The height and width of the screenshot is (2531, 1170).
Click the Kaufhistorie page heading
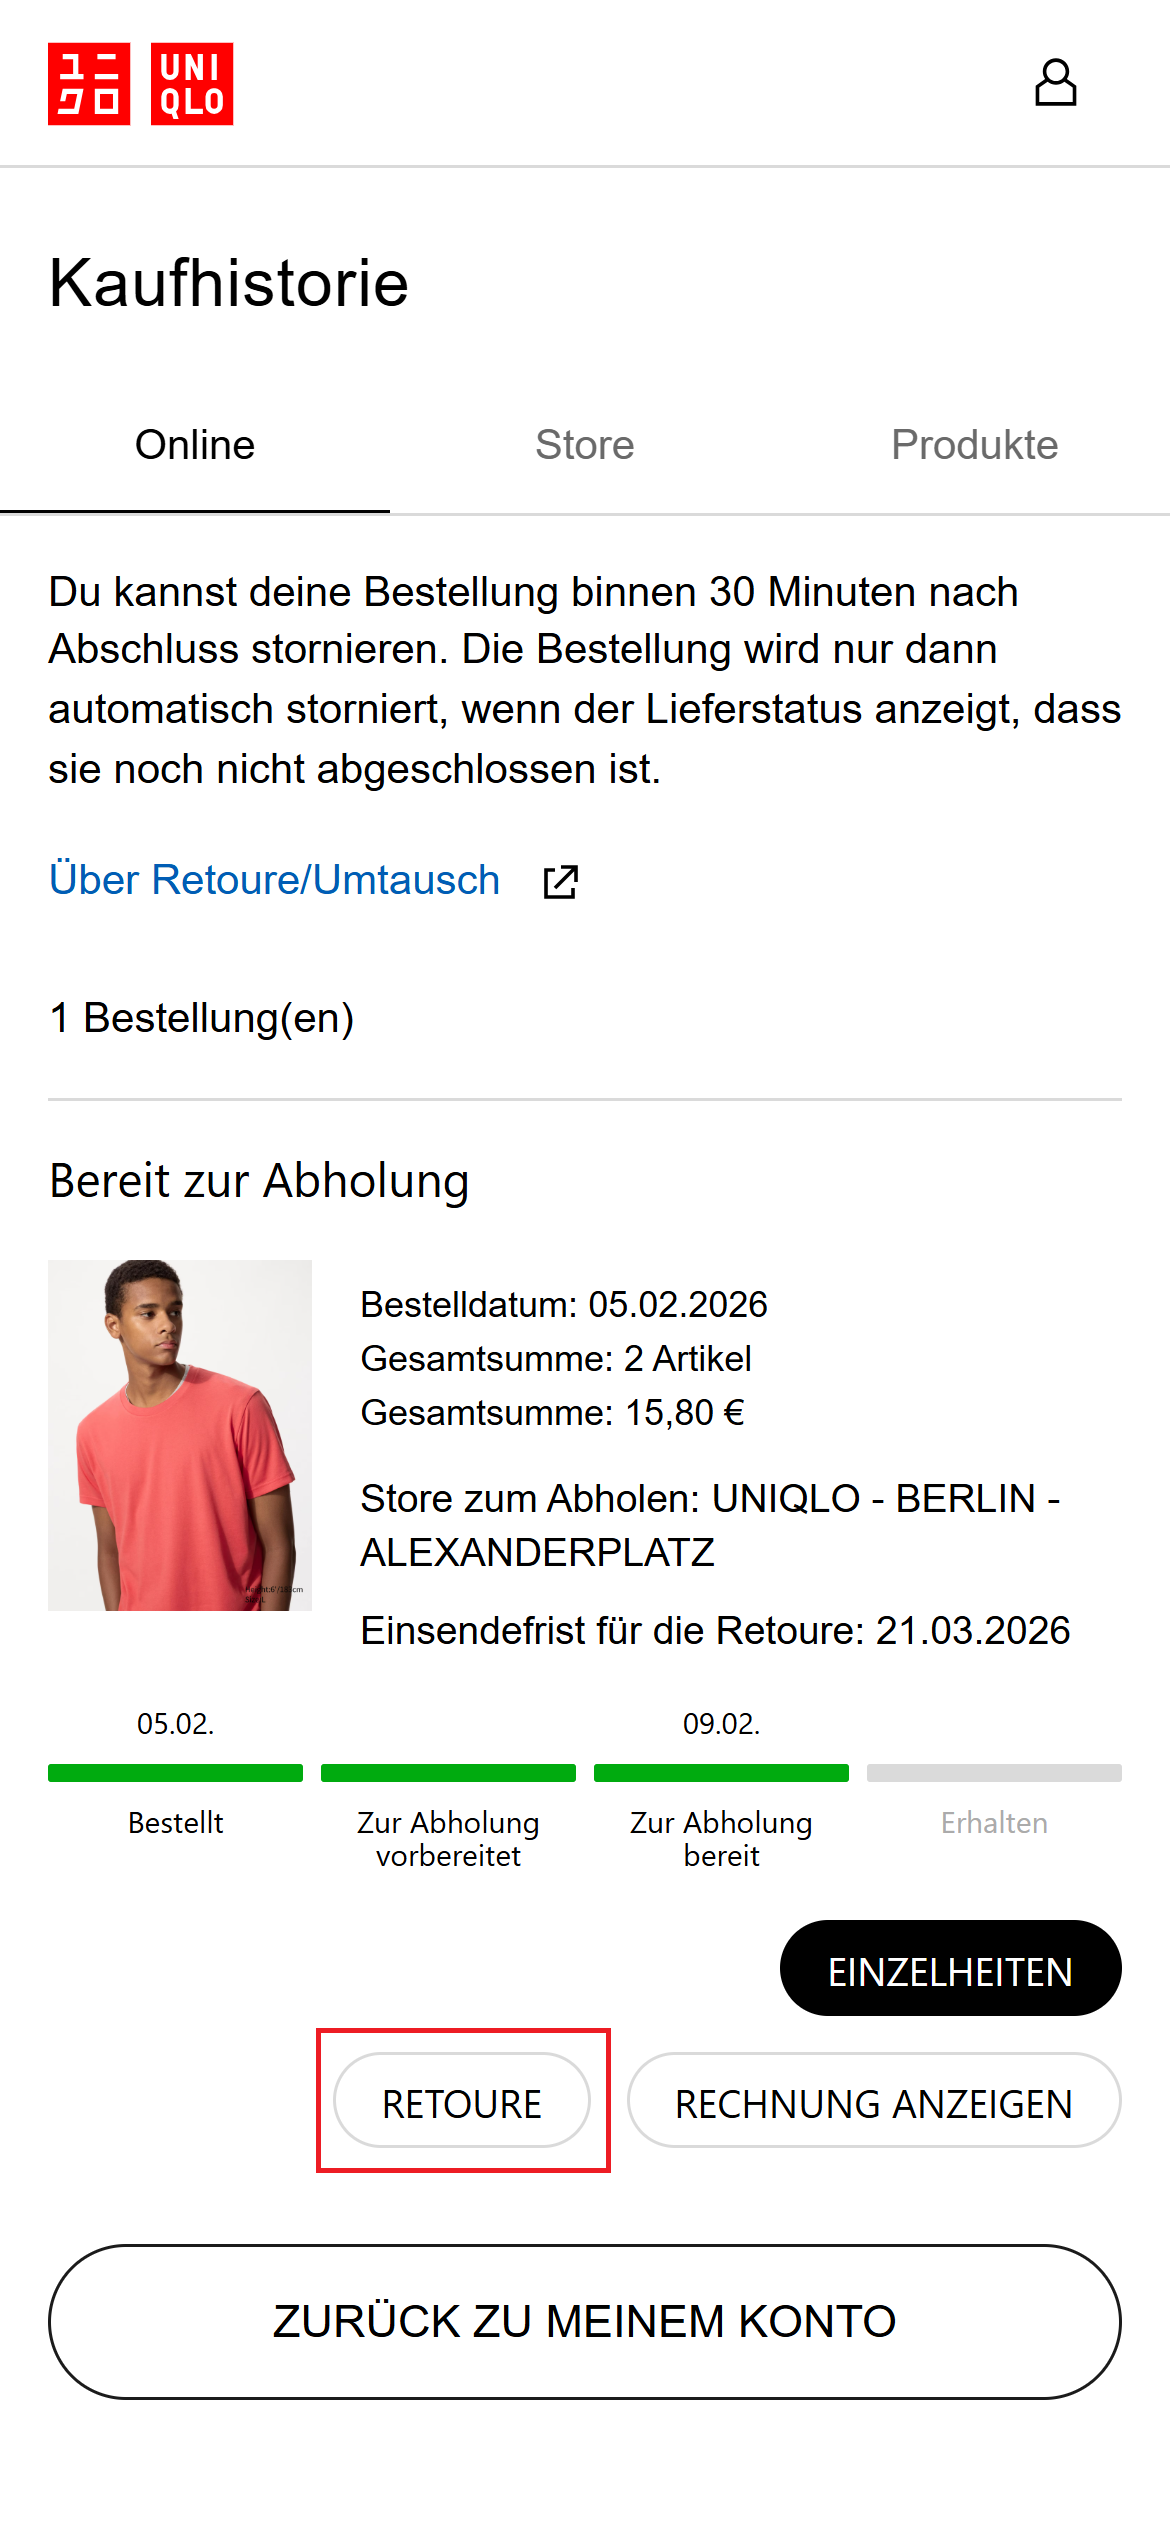pos(229,283)
